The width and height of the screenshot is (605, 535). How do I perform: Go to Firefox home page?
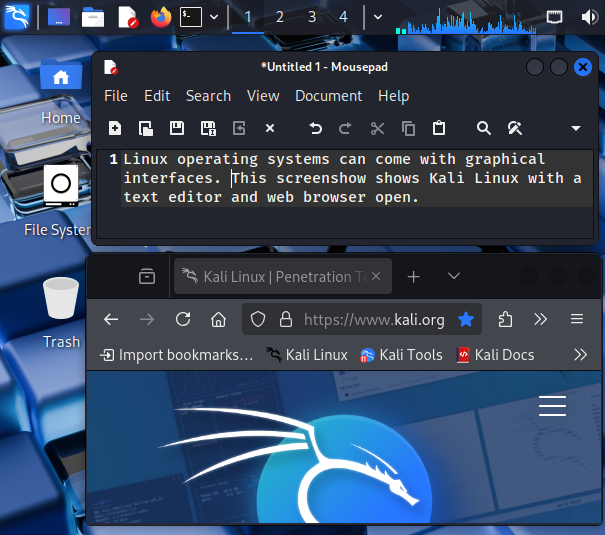[218, 319]
